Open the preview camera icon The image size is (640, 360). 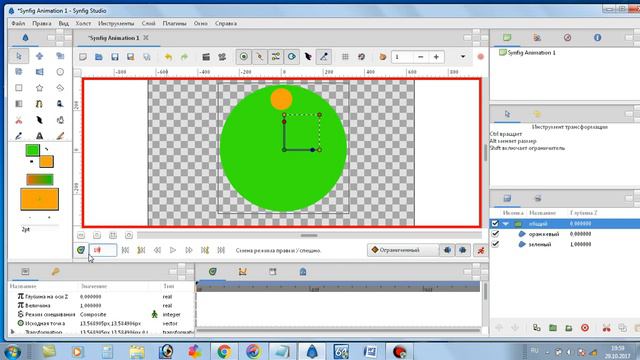[222, 57]
